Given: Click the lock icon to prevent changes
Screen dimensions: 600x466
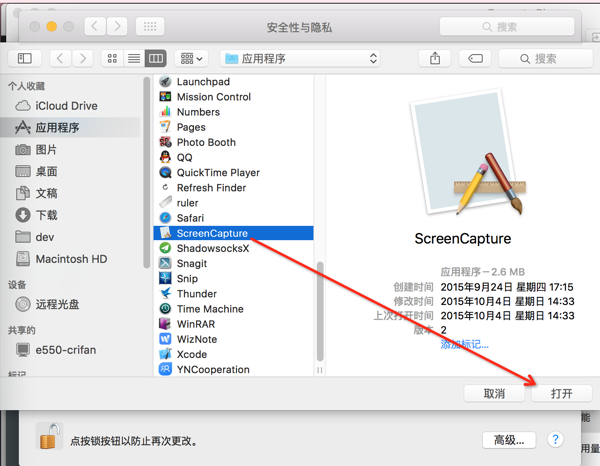Looking at the screenshot, I should (x=49, y=437).
